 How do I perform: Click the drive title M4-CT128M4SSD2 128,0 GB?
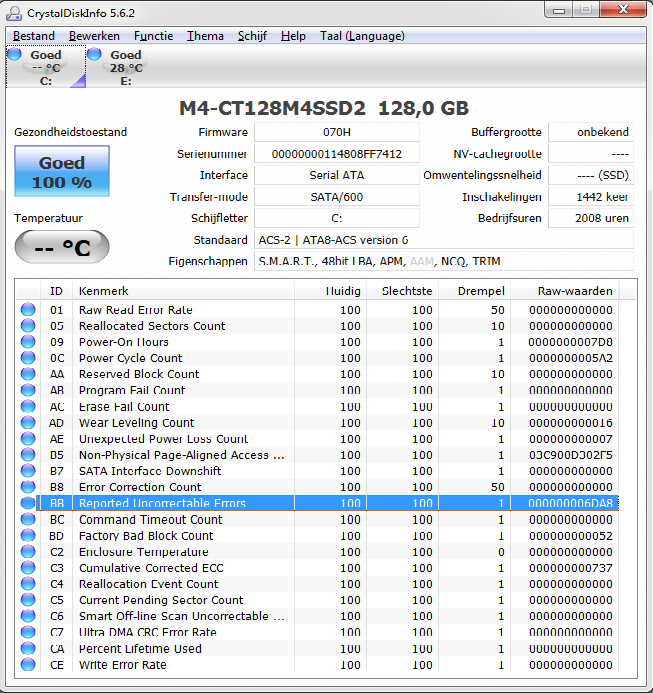[x=324, y=108]
